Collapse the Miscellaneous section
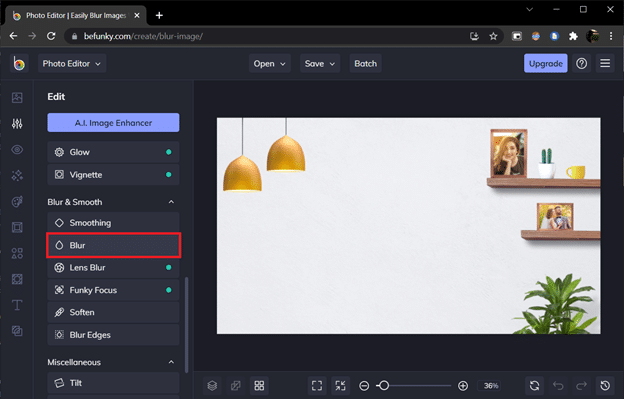The image size is (624, 399). pos(171,362)
